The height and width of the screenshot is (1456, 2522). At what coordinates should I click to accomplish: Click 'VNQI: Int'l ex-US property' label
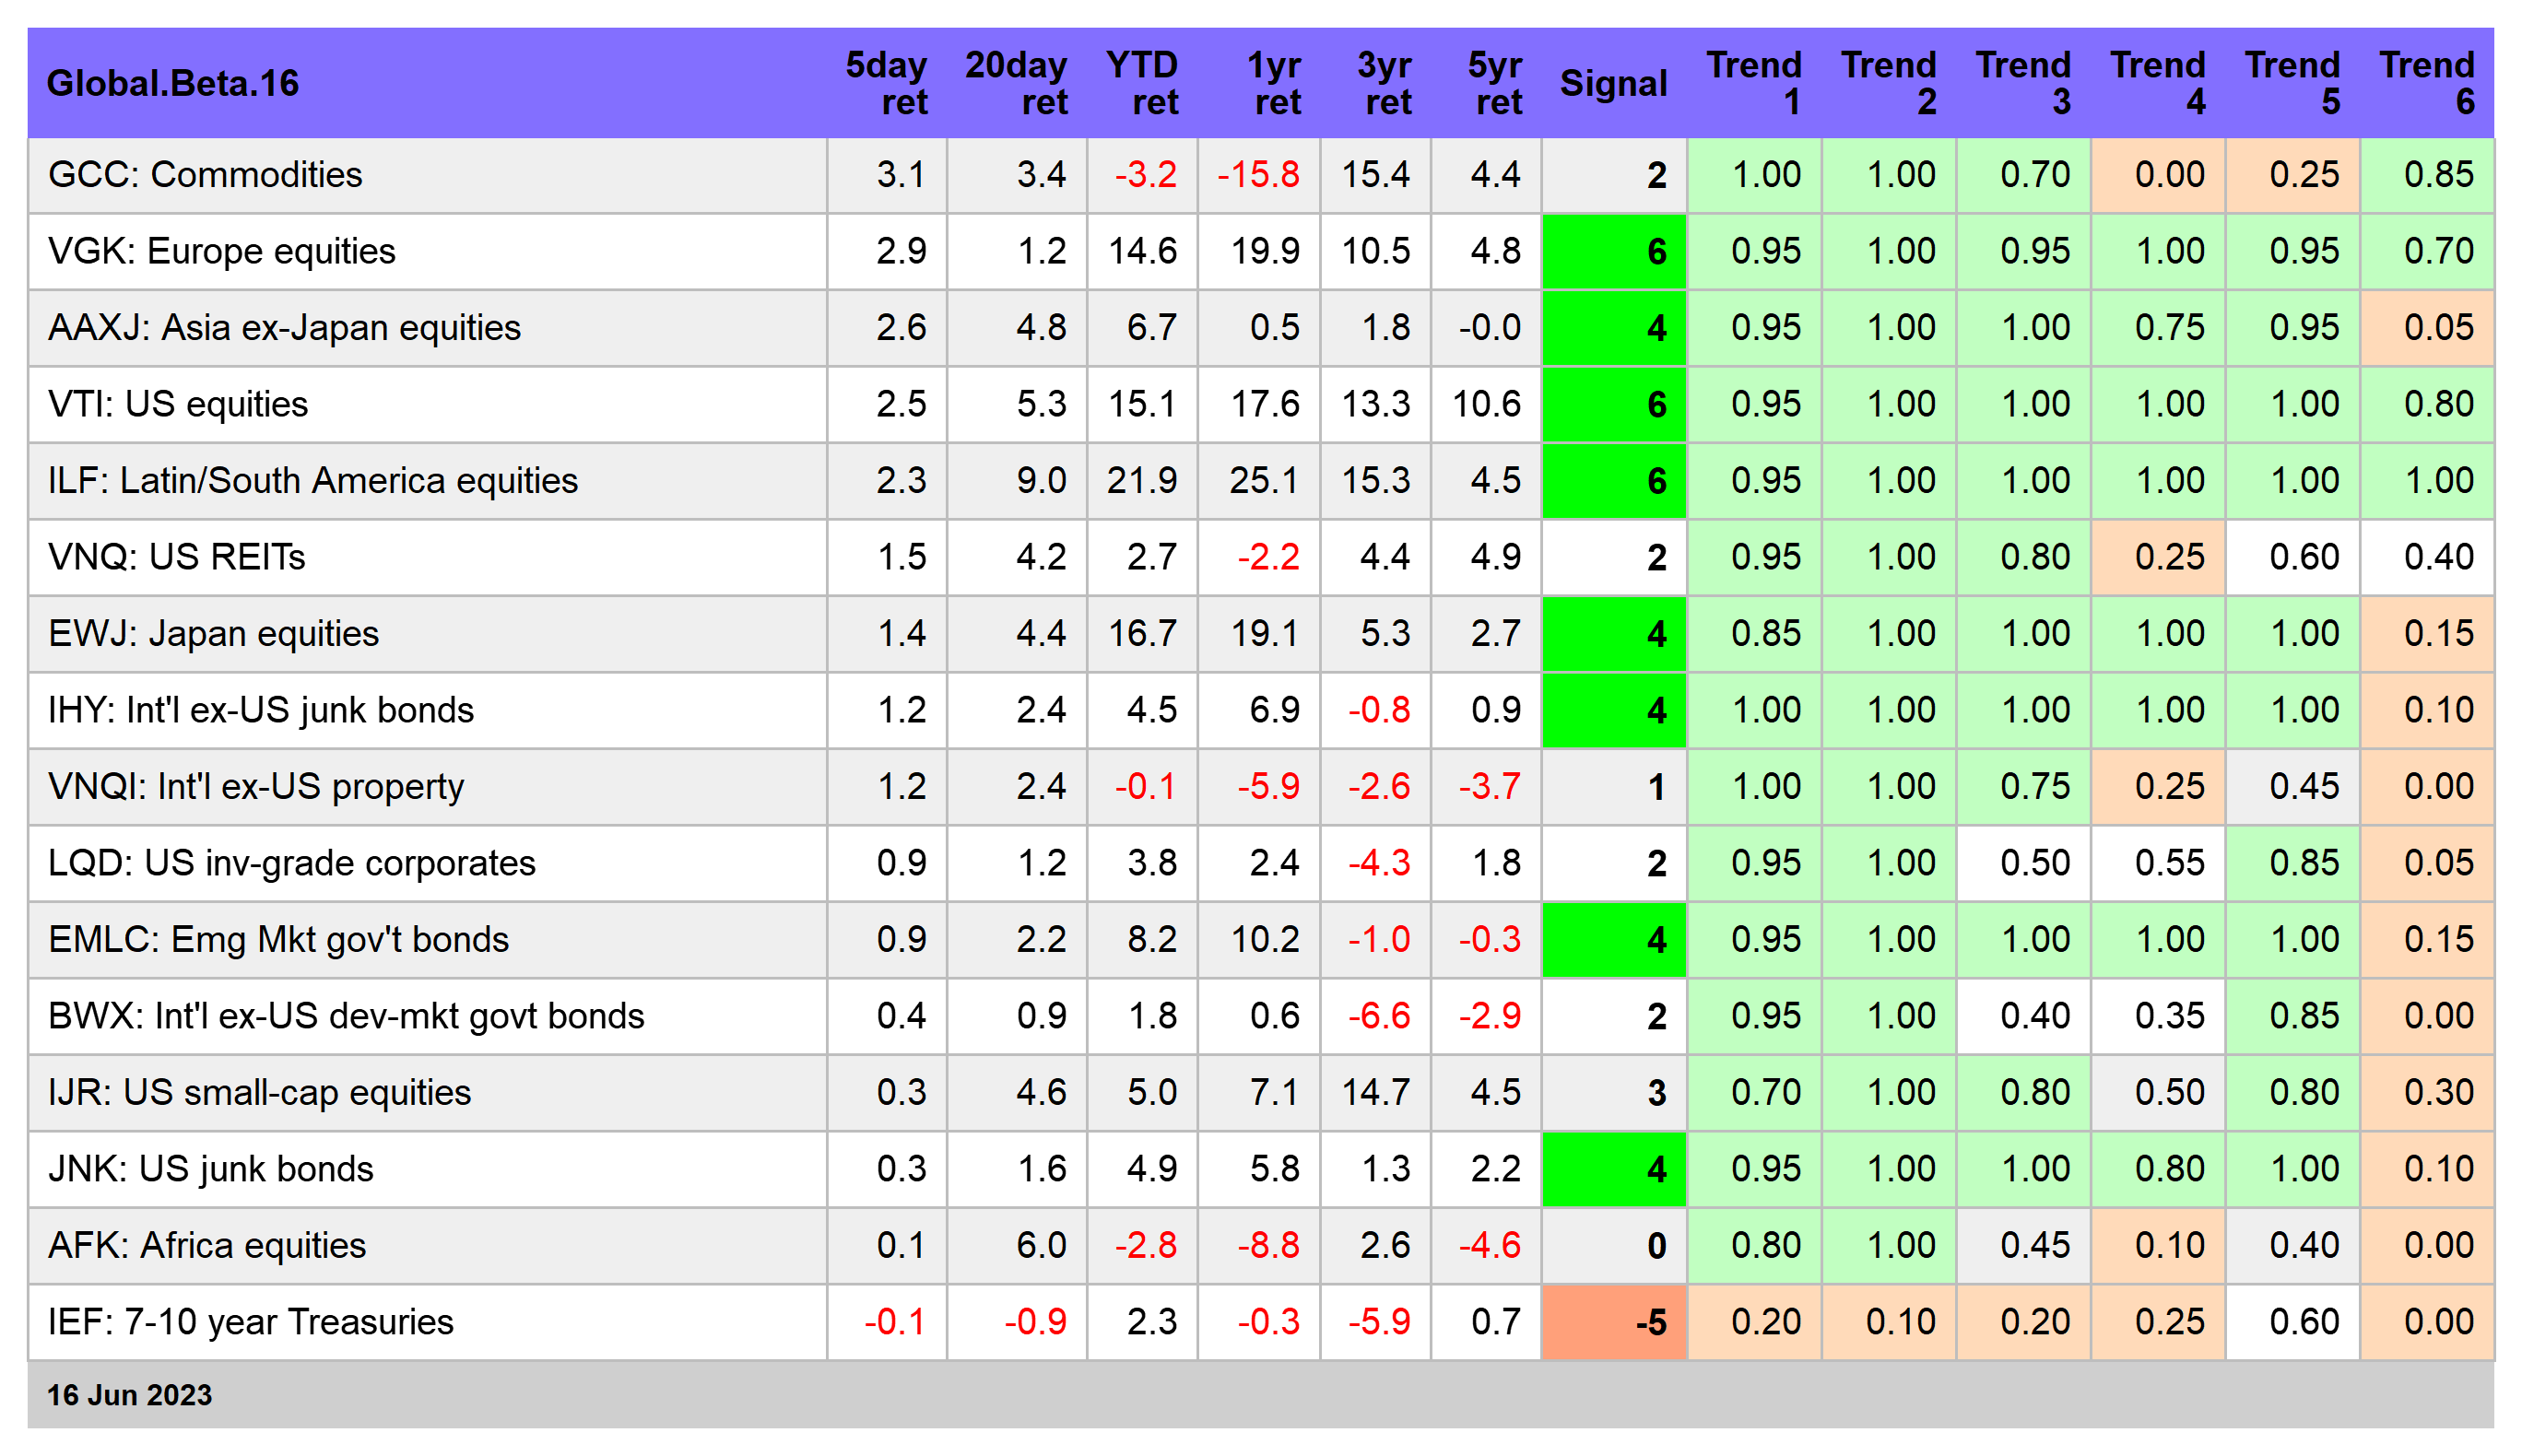[256, 787]
